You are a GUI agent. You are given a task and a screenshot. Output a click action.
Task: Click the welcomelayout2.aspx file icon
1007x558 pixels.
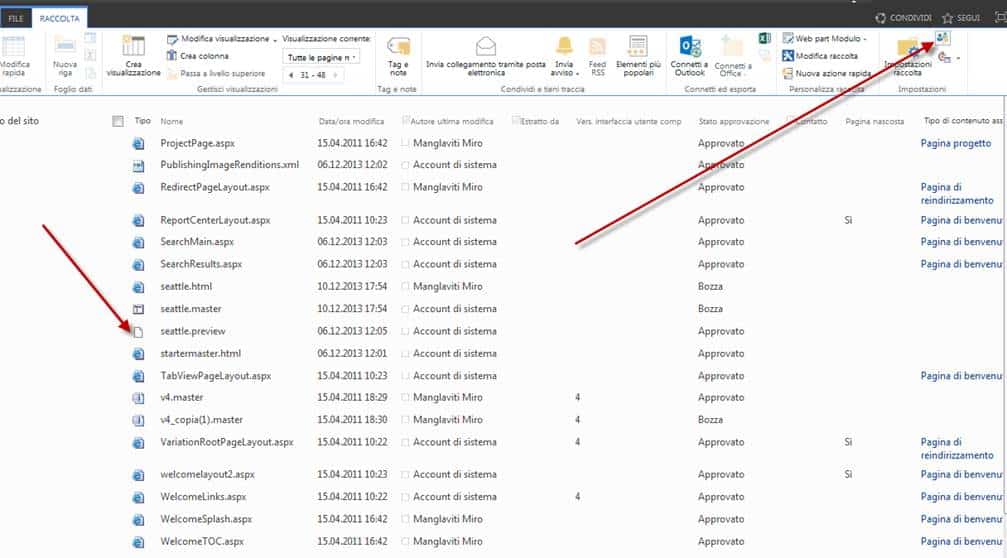(x=138, y=475)
